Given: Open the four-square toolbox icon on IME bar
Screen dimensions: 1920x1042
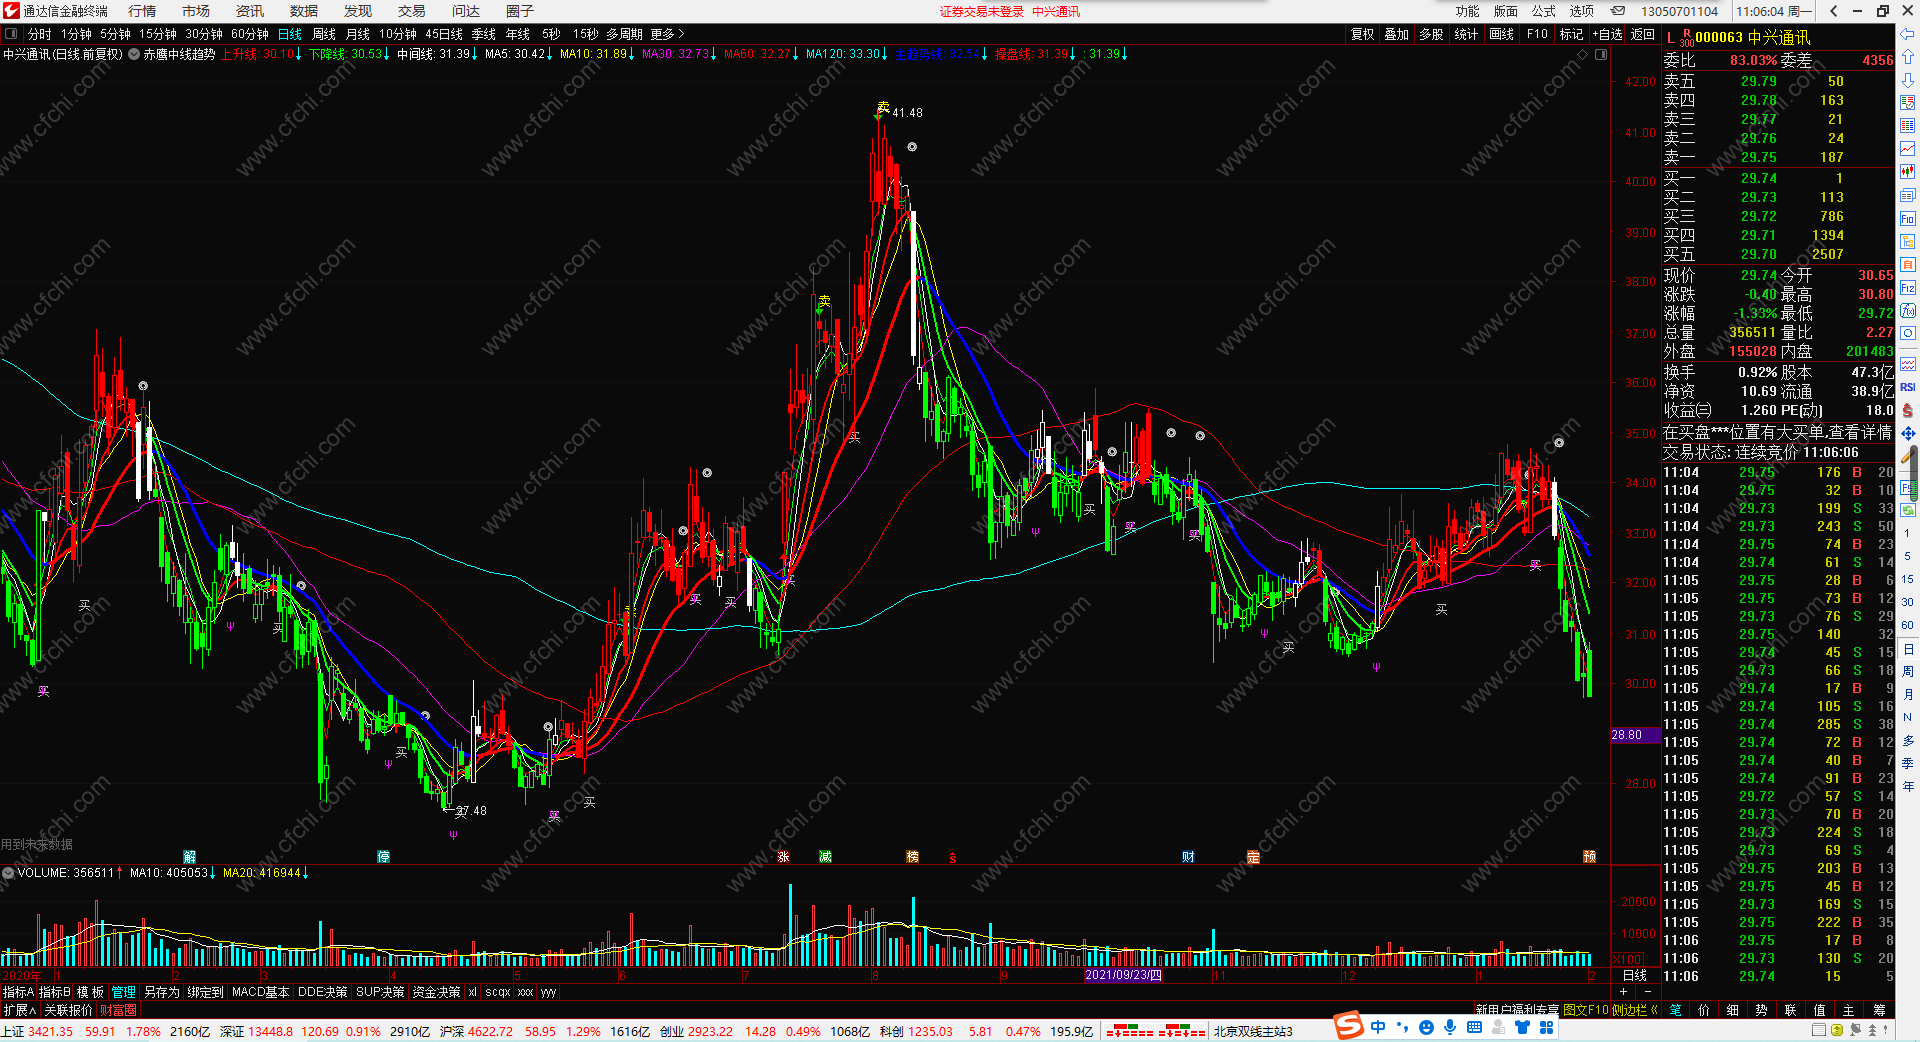Looking at the screenshot, I should (1546, 1027).
